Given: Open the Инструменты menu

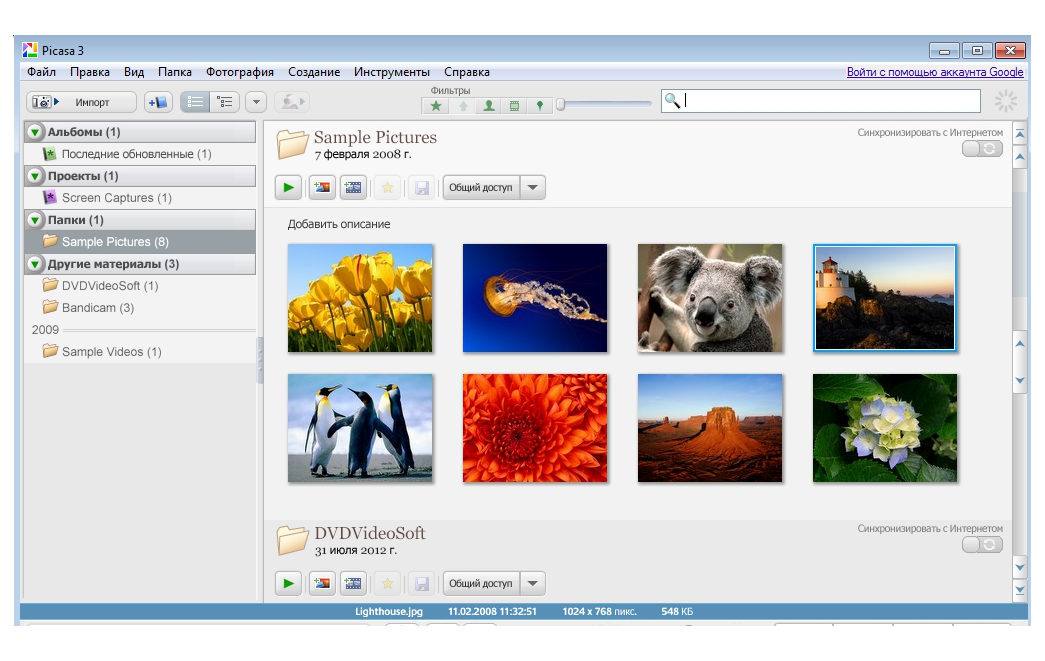Looking at the screenshot, I should pos(392,72).
